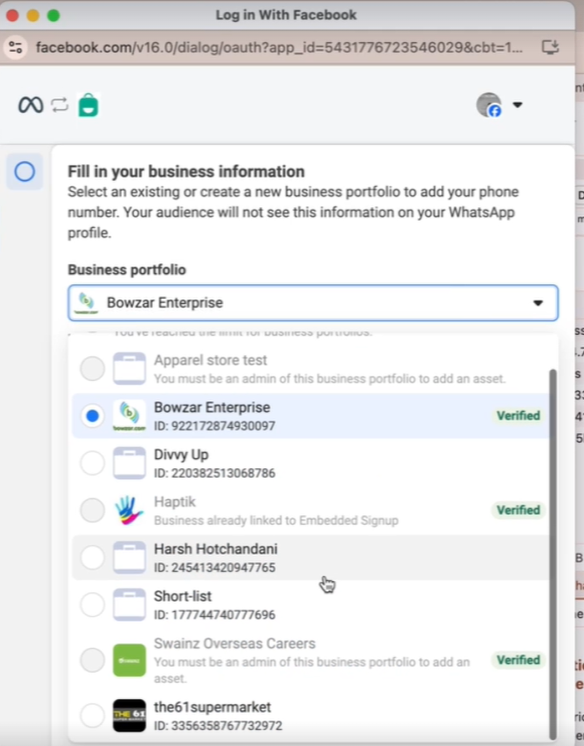Click the sync arrows icon beside Meta logo
Viewport: 584px width, 746px height.
(60, 105)
